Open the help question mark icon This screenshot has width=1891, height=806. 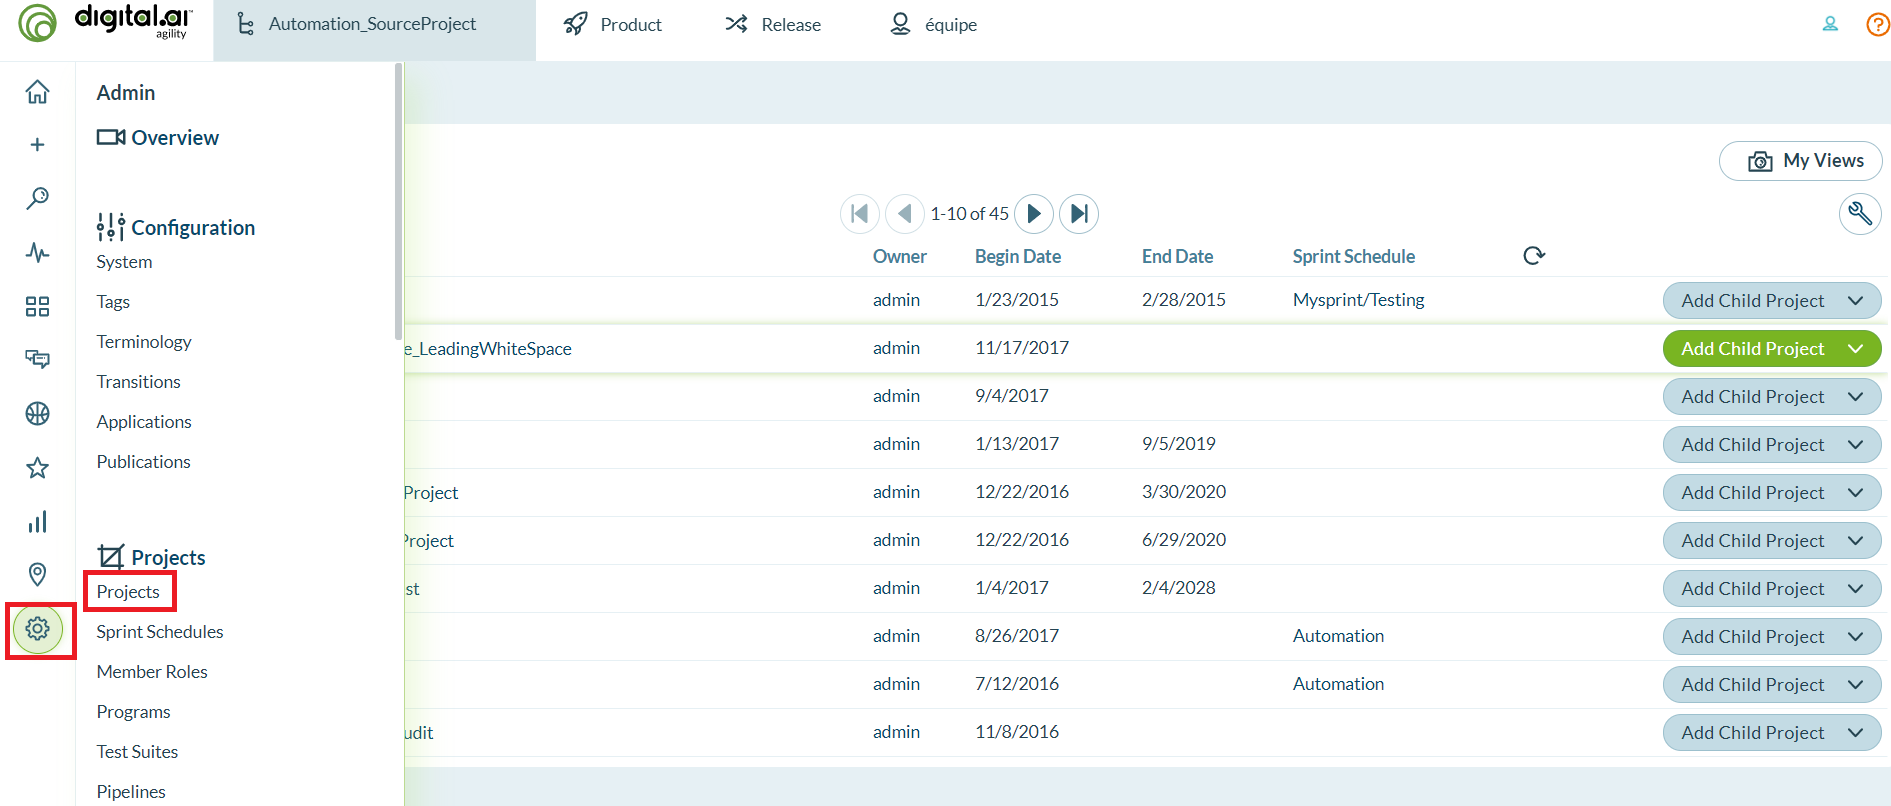(1877, 24)
